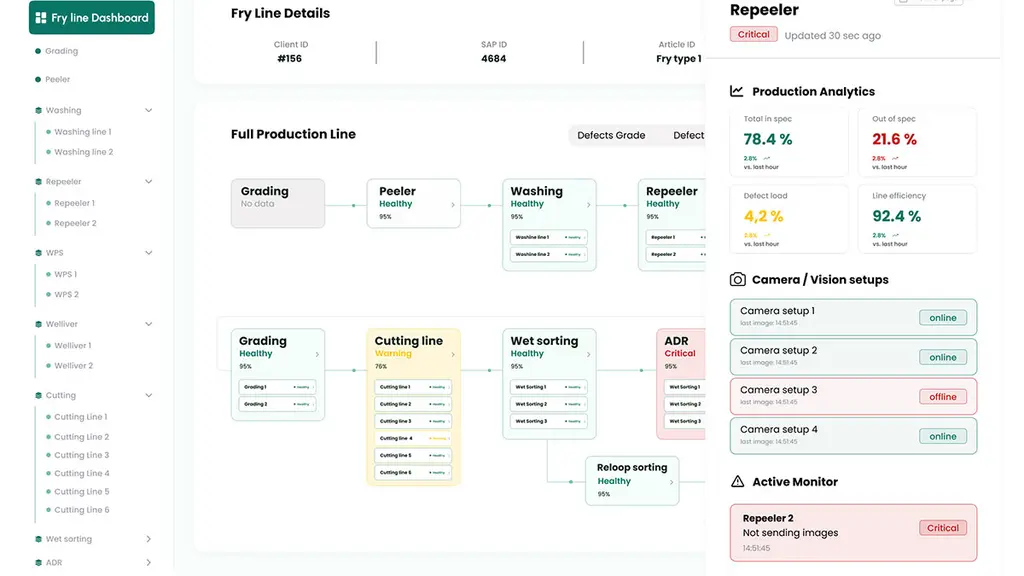This screenshot has width=1024, height=576.
Task: Click the SAP ID value 4684
Action: pyautogui.click(x=494, y=59)
